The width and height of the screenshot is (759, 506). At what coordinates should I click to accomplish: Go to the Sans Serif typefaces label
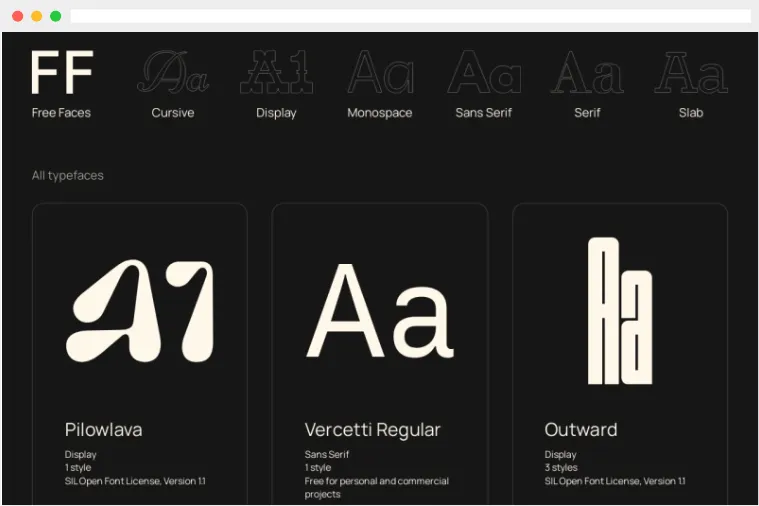(484, 113)
